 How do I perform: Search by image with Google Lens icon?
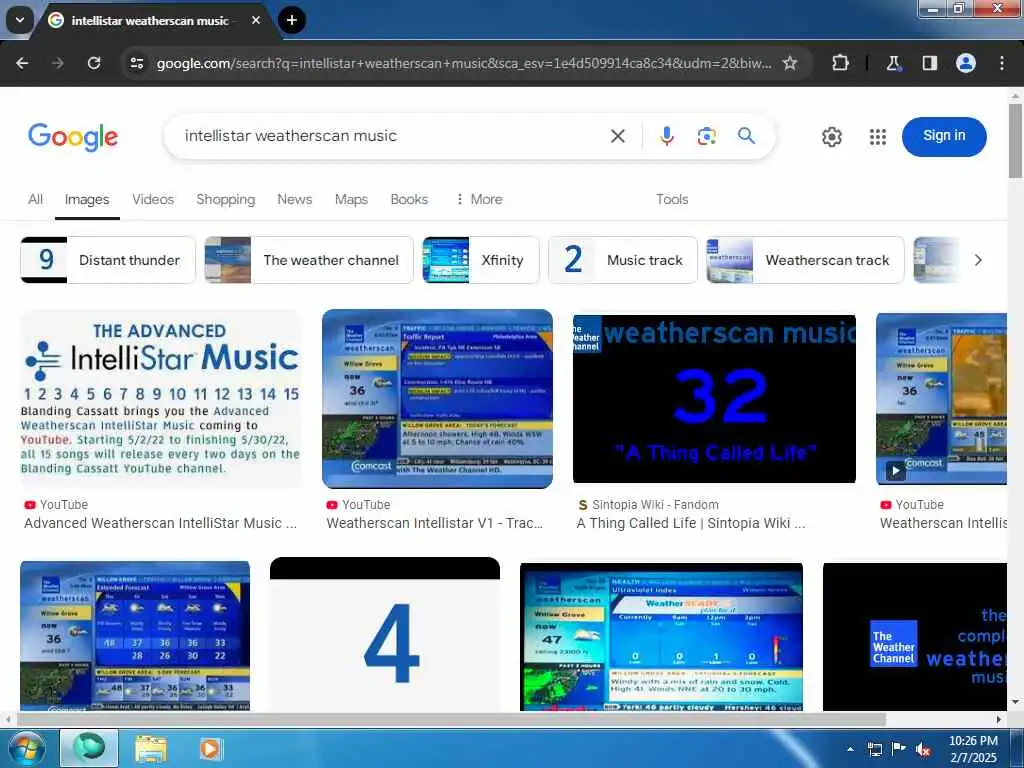point(706,136)
